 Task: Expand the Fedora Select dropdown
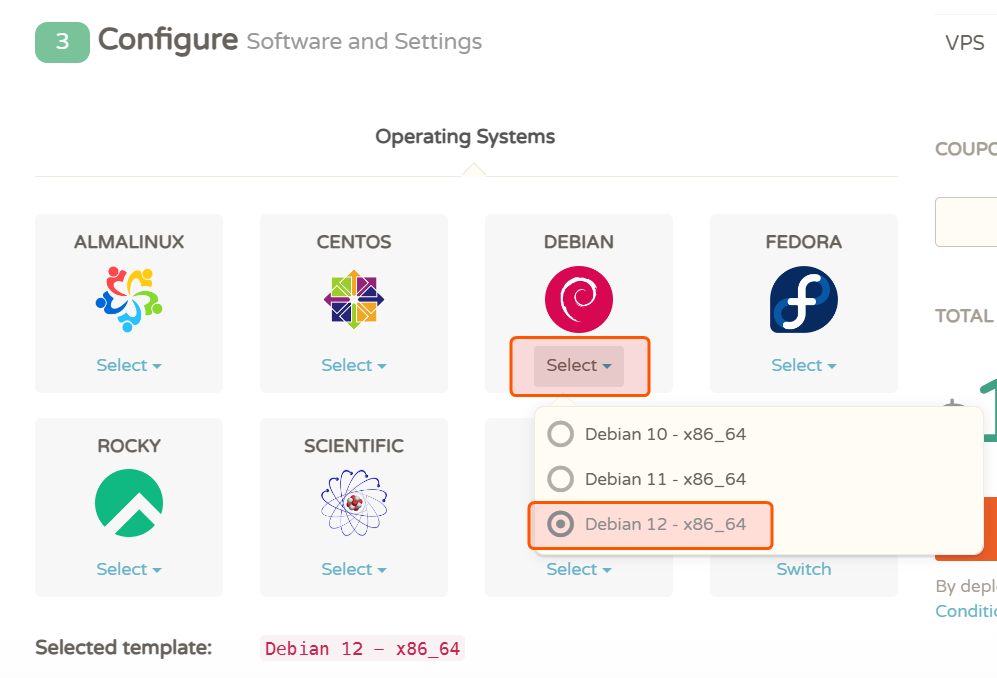804,365
